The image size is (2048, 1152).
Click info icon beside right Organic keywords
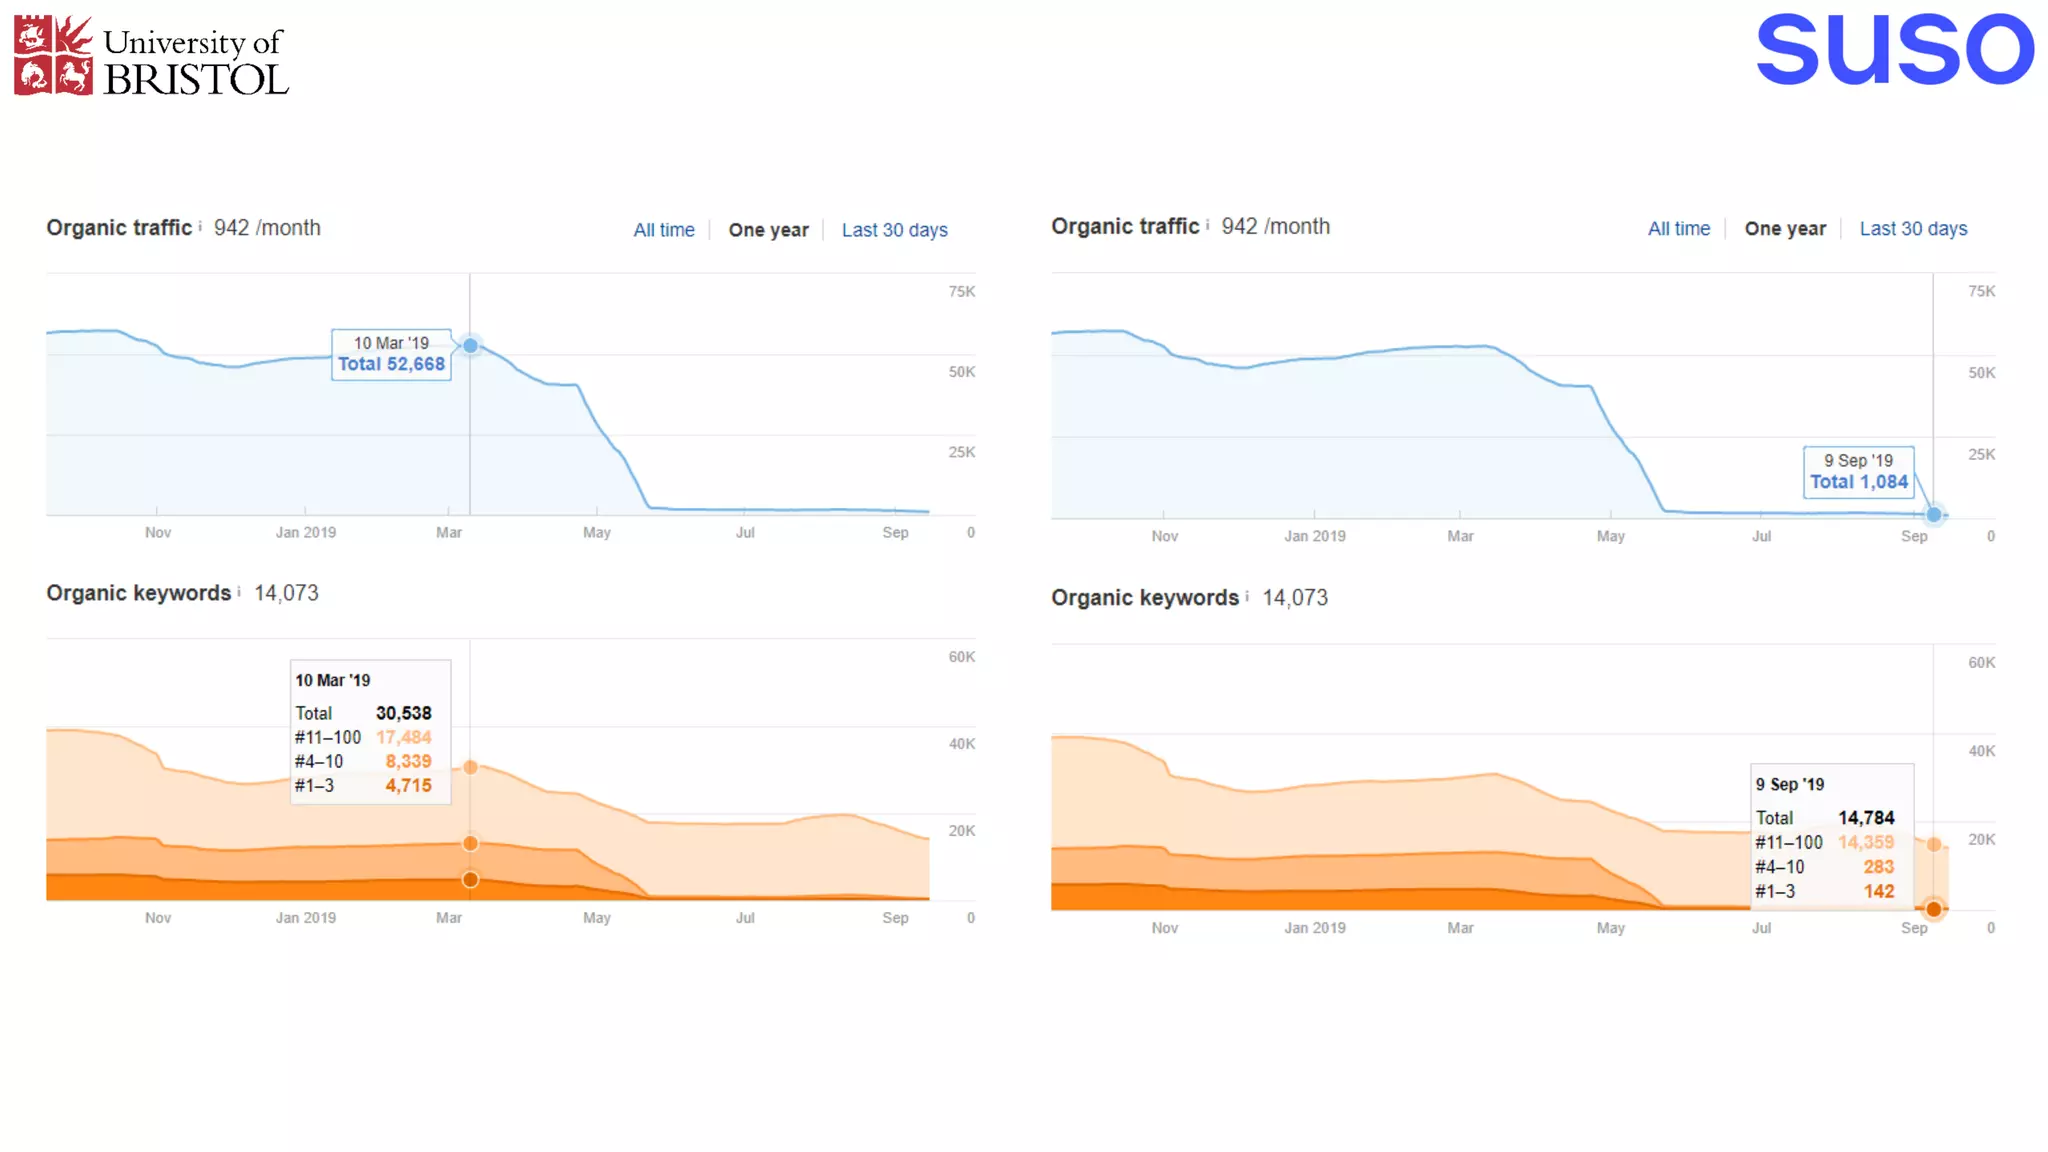click(1247, 597)
